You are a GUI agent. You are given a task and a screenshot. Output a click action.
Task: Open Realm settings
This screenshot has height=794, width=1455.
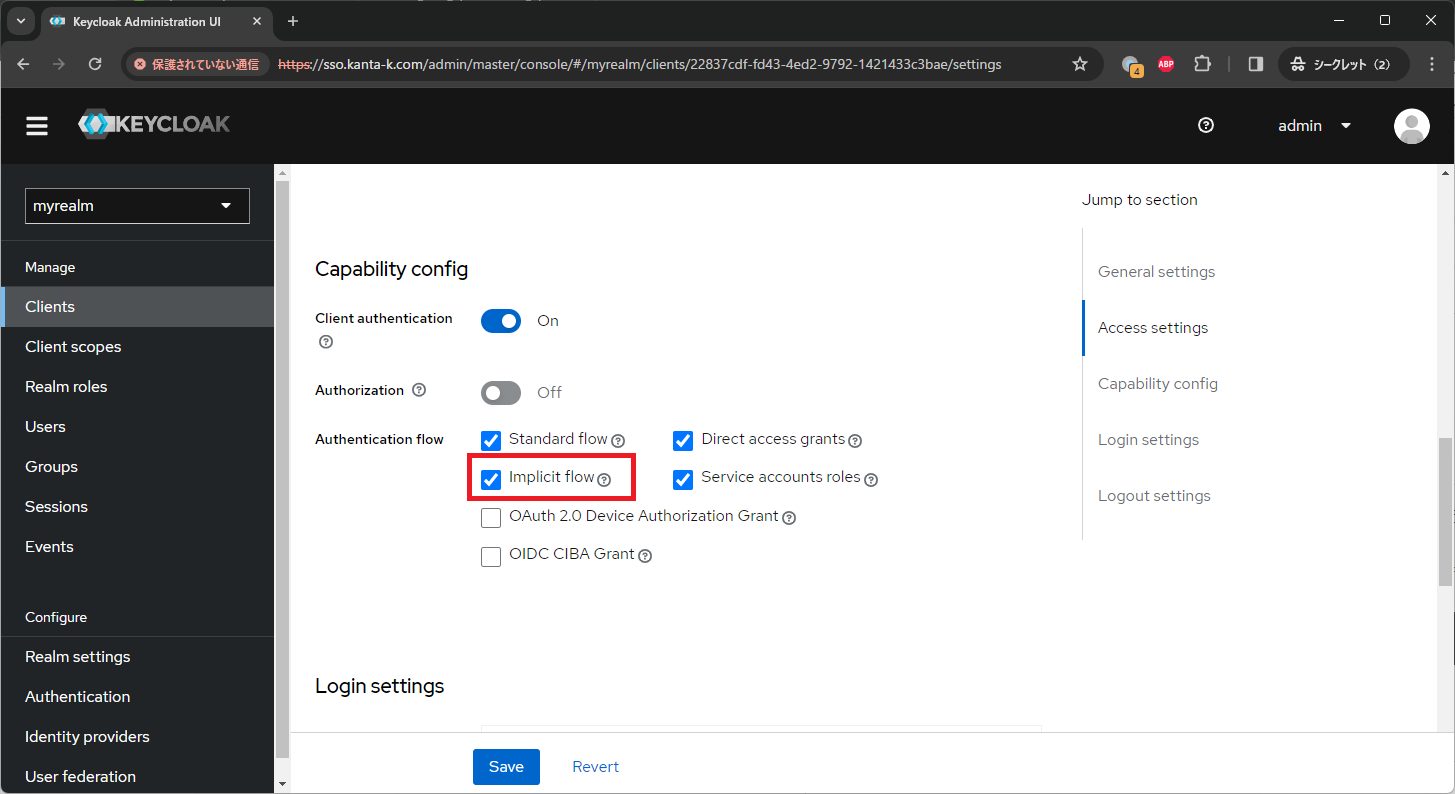pyautogui.click(x=137, y=657)
